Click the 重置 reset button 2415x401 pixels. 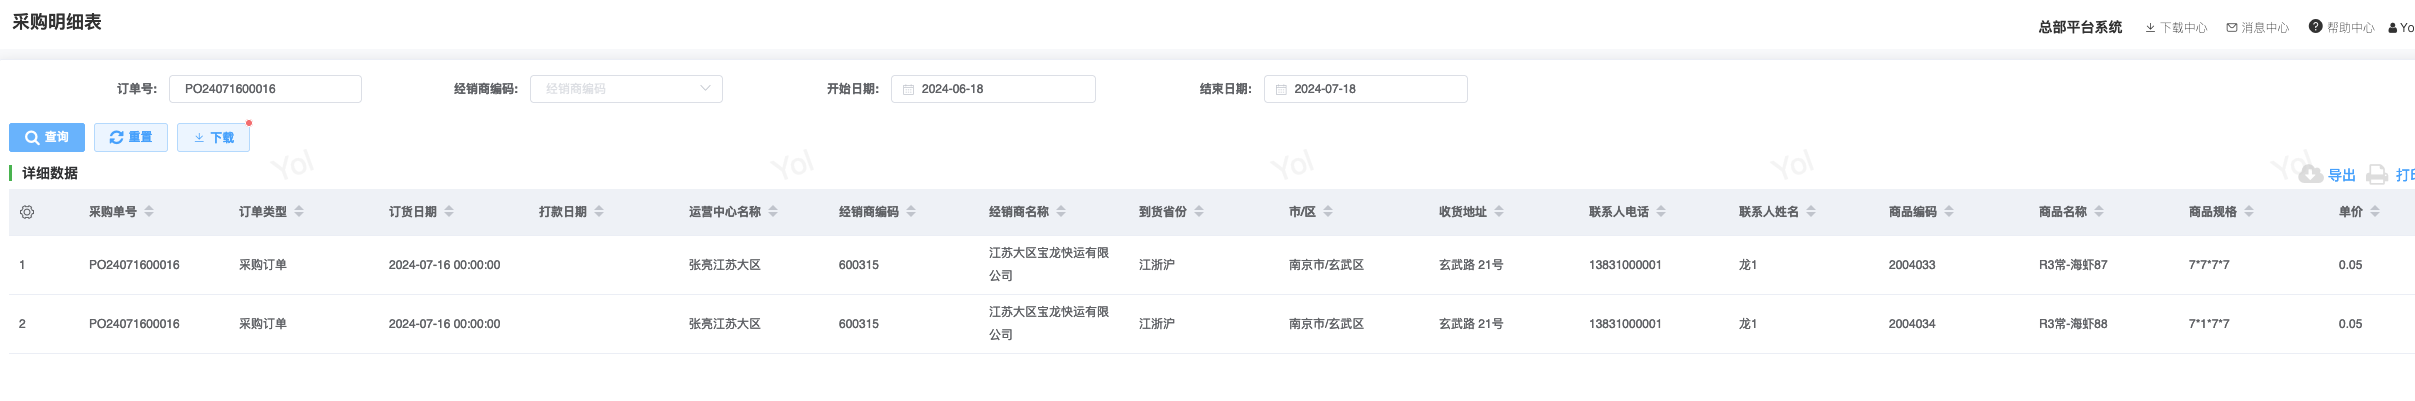[131, 137]
